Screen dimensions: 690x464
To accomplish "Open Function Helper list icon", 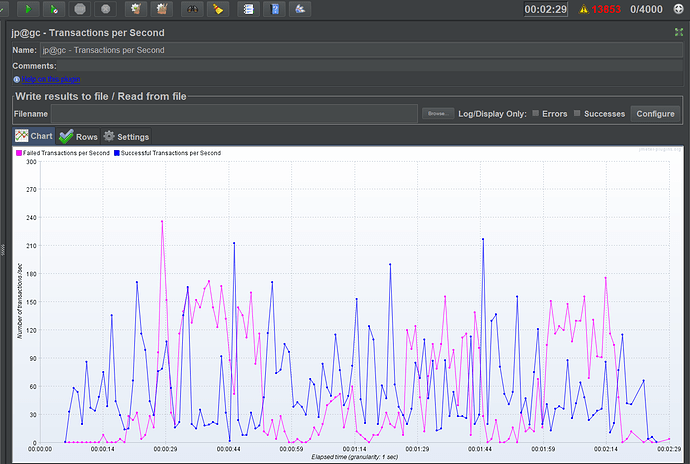I will pos(249,9).
